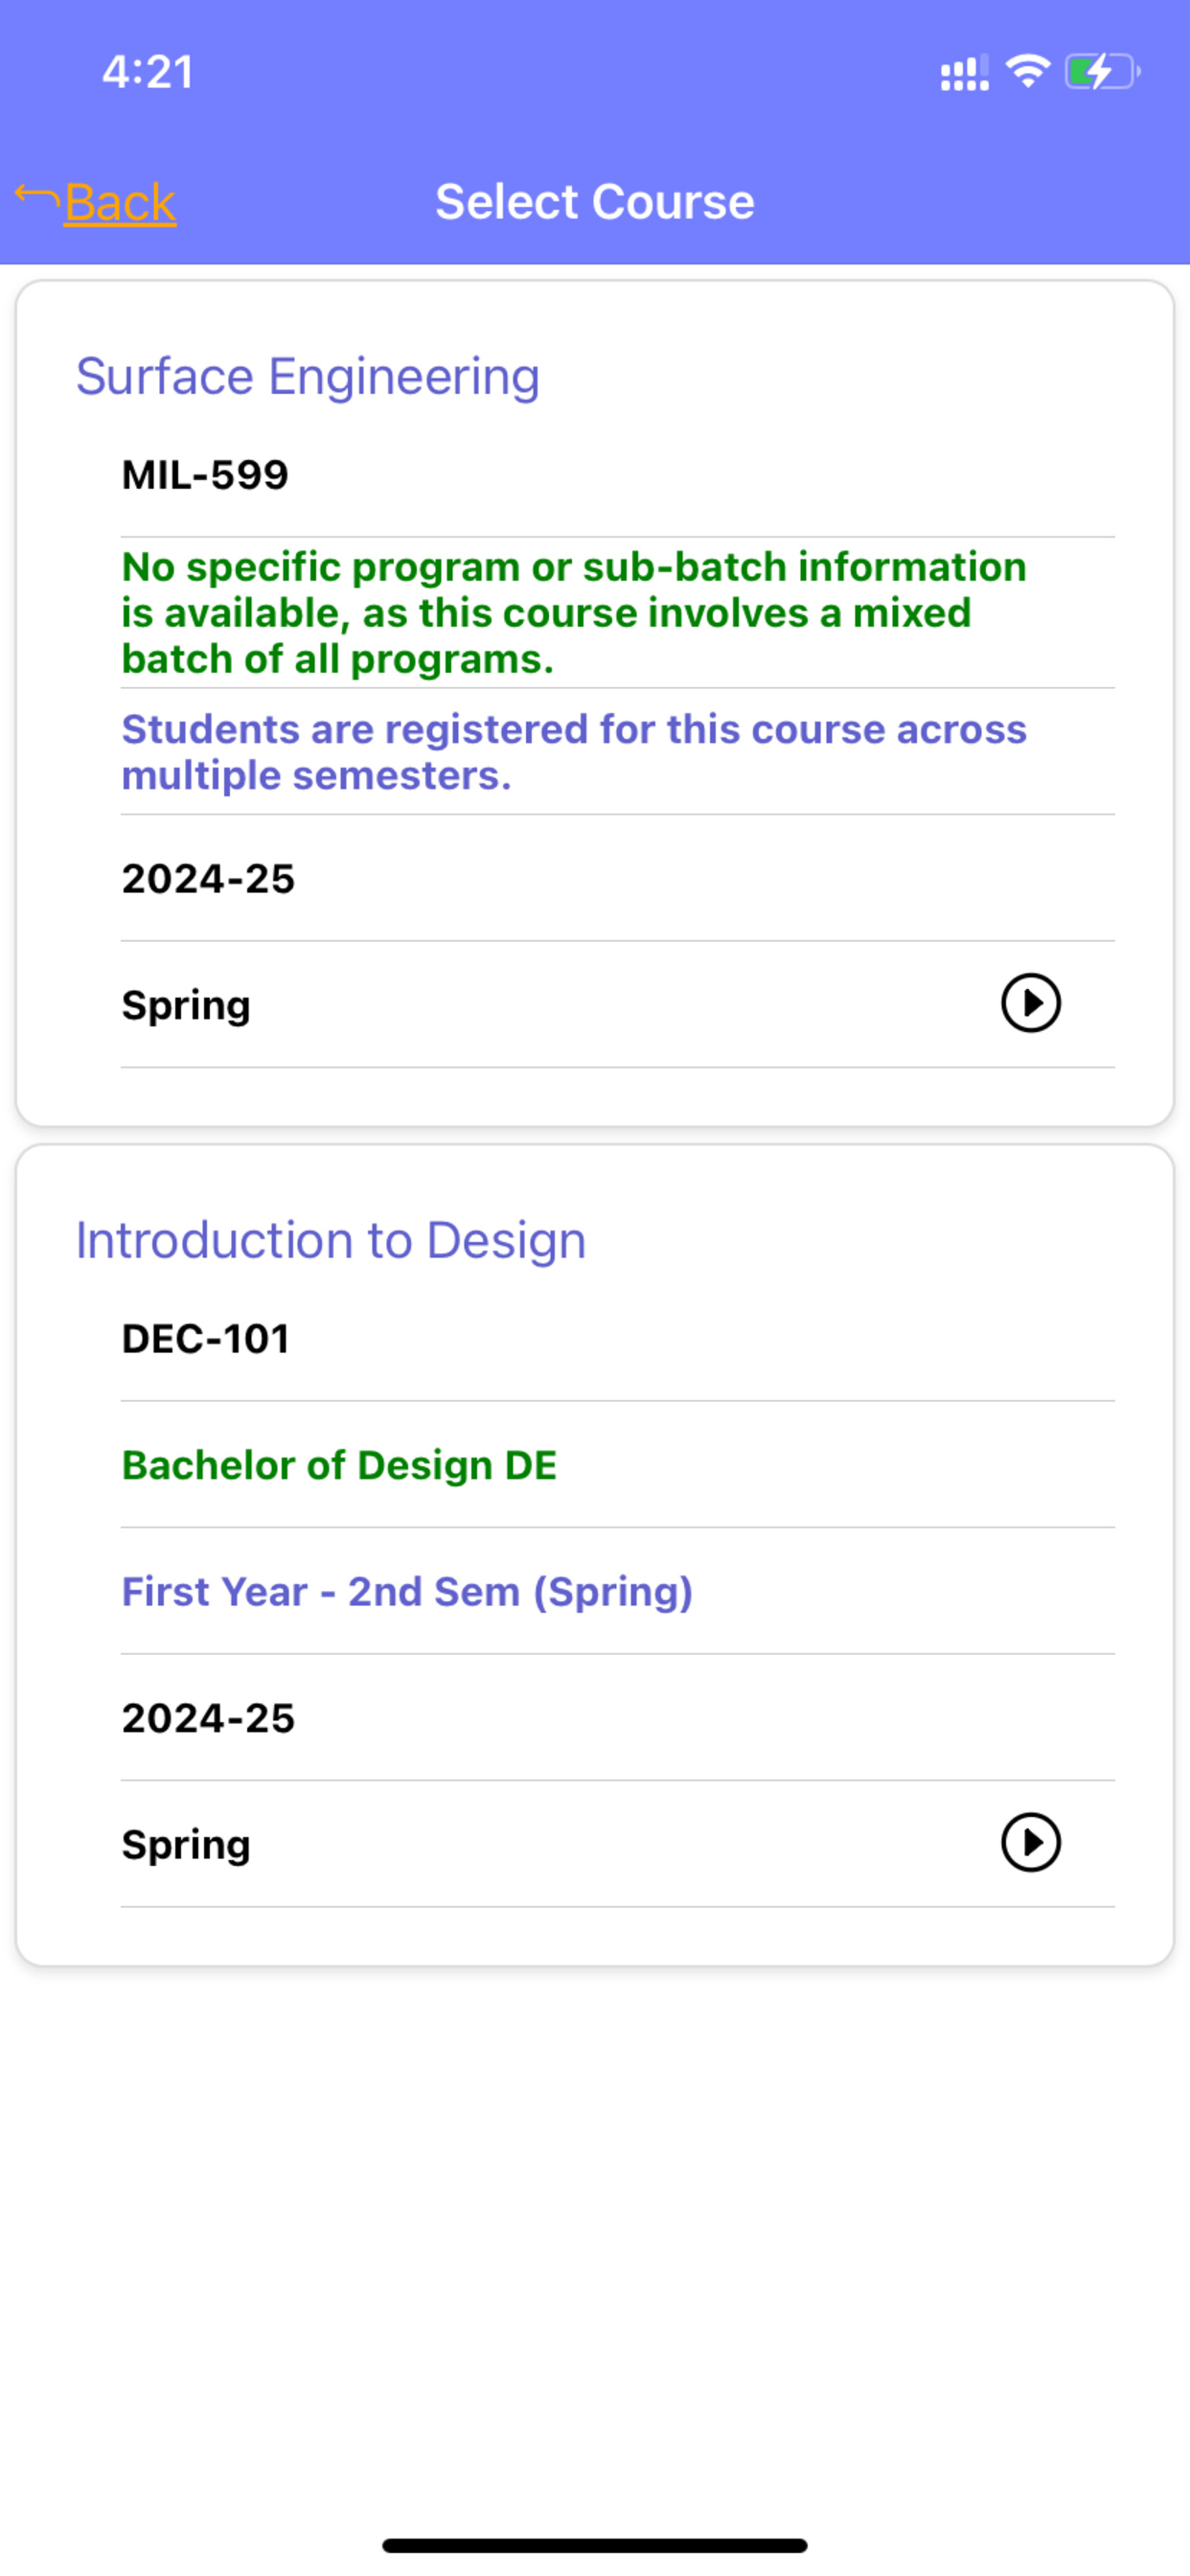Tap the Spring label under MIL-599
This screenshot has height=2576, width=1190.
tap(186, 1005)
